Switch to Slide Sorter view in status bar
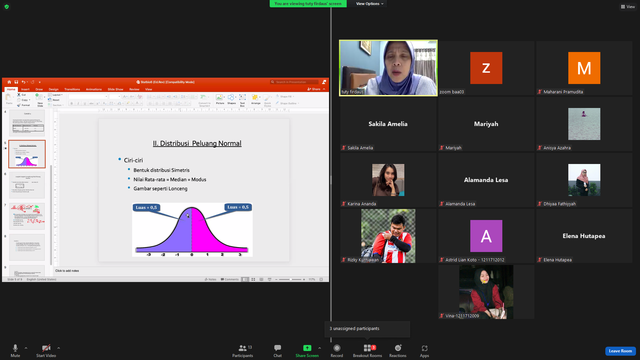Image resolution: width=640 pixels, height=360 pixels. click(253, 279)
